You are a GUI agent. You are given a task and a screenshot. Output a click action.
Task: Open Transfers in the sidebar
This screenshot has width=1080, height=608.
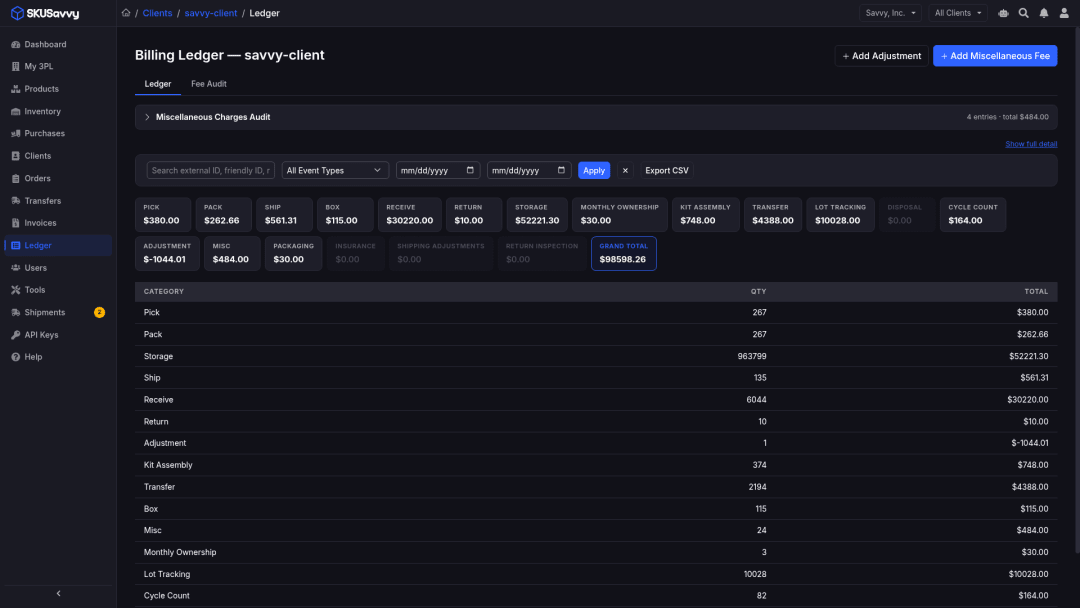(x=58, y=200)
